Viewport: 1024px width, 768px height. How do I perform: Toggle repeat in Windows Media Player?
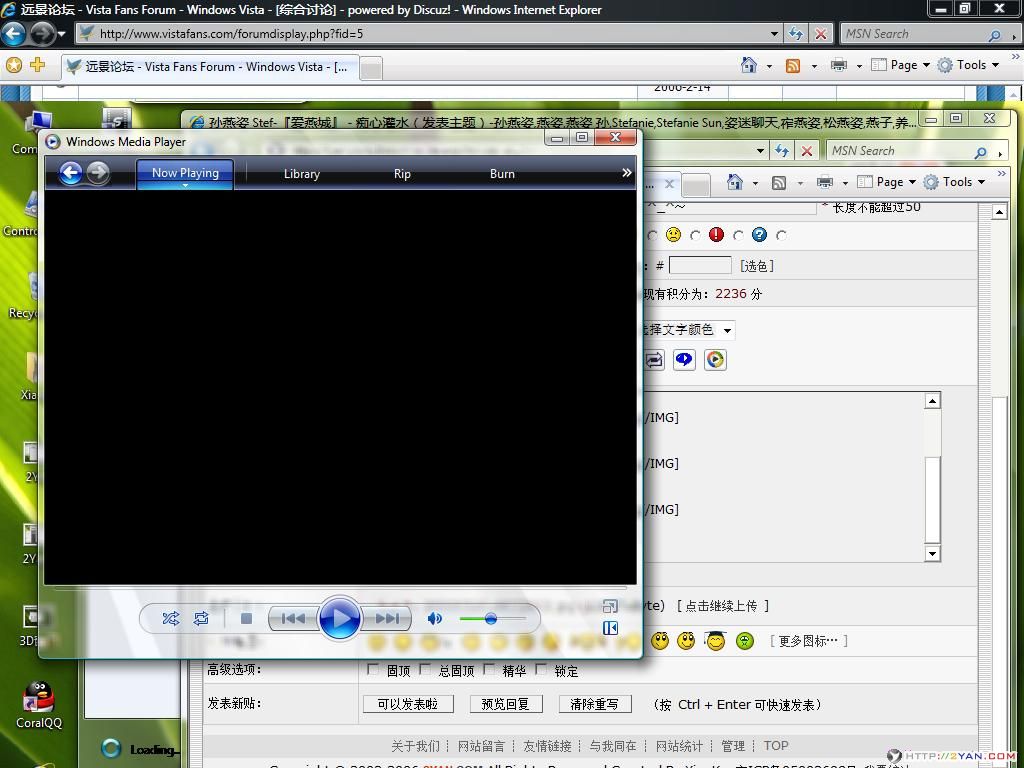click(x=201, y=619)
